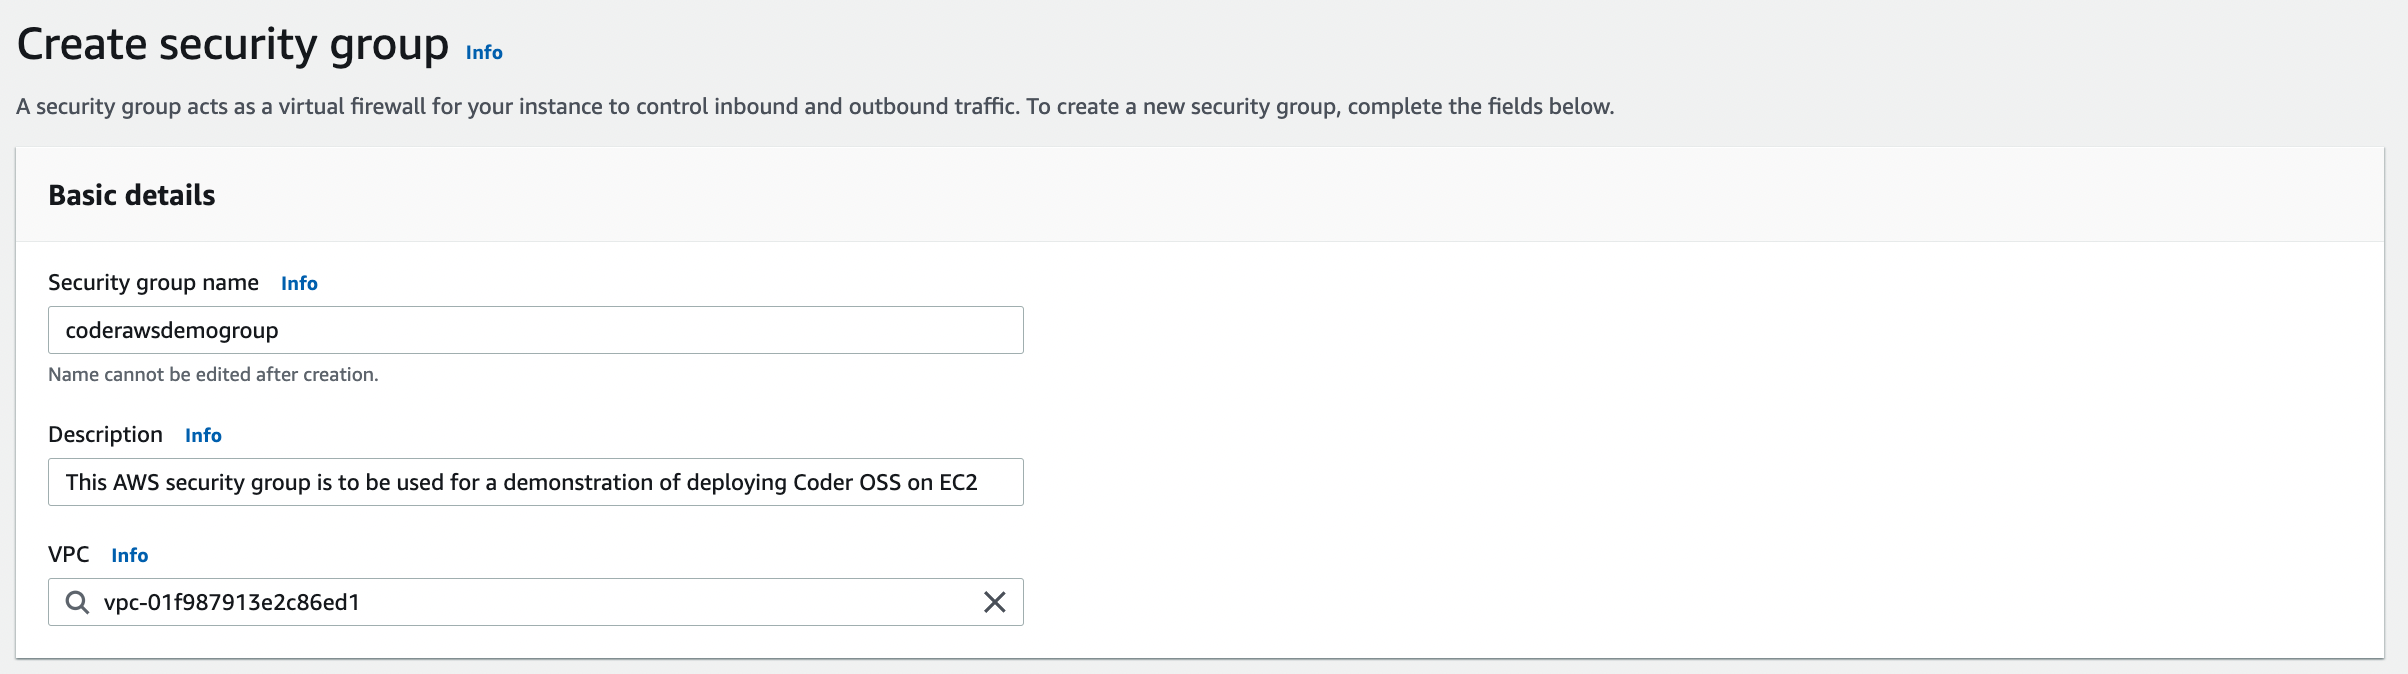Select the Basic details section heading

132,195
